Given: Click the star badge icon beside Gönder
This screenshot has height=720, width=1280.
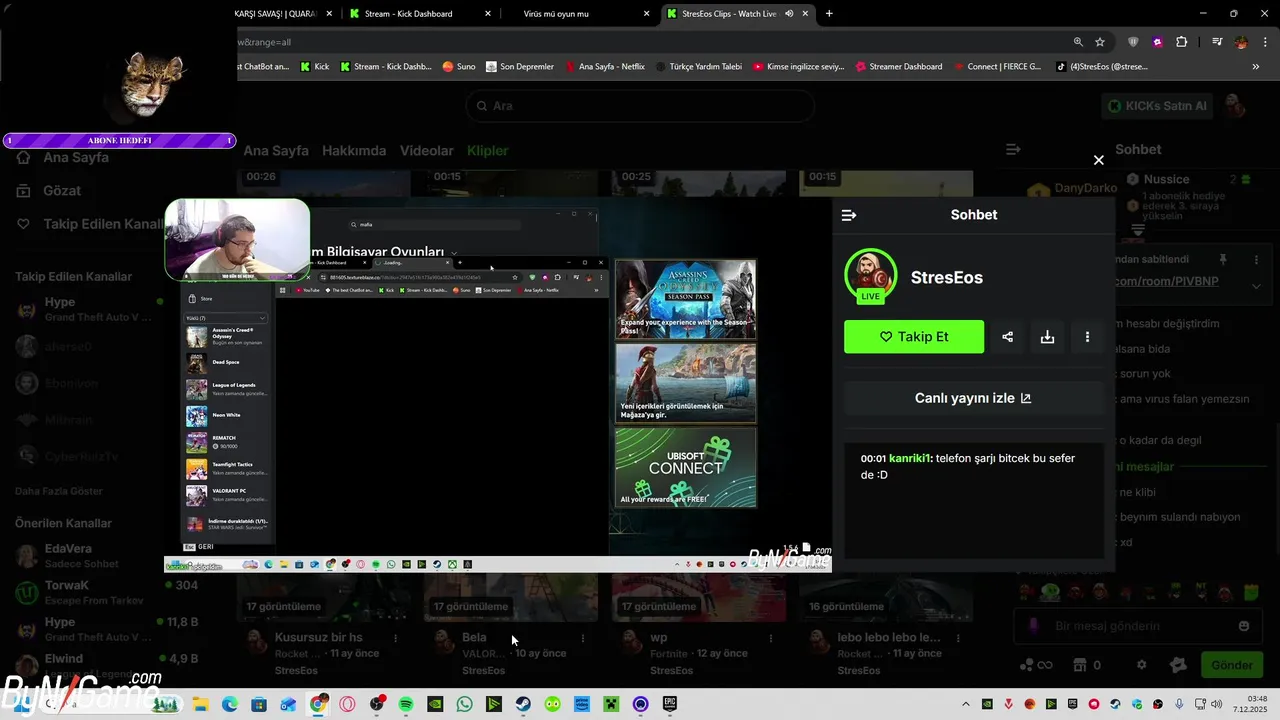Looking at the screenshot, I should pyautogui.click(x=1178, y=665).
